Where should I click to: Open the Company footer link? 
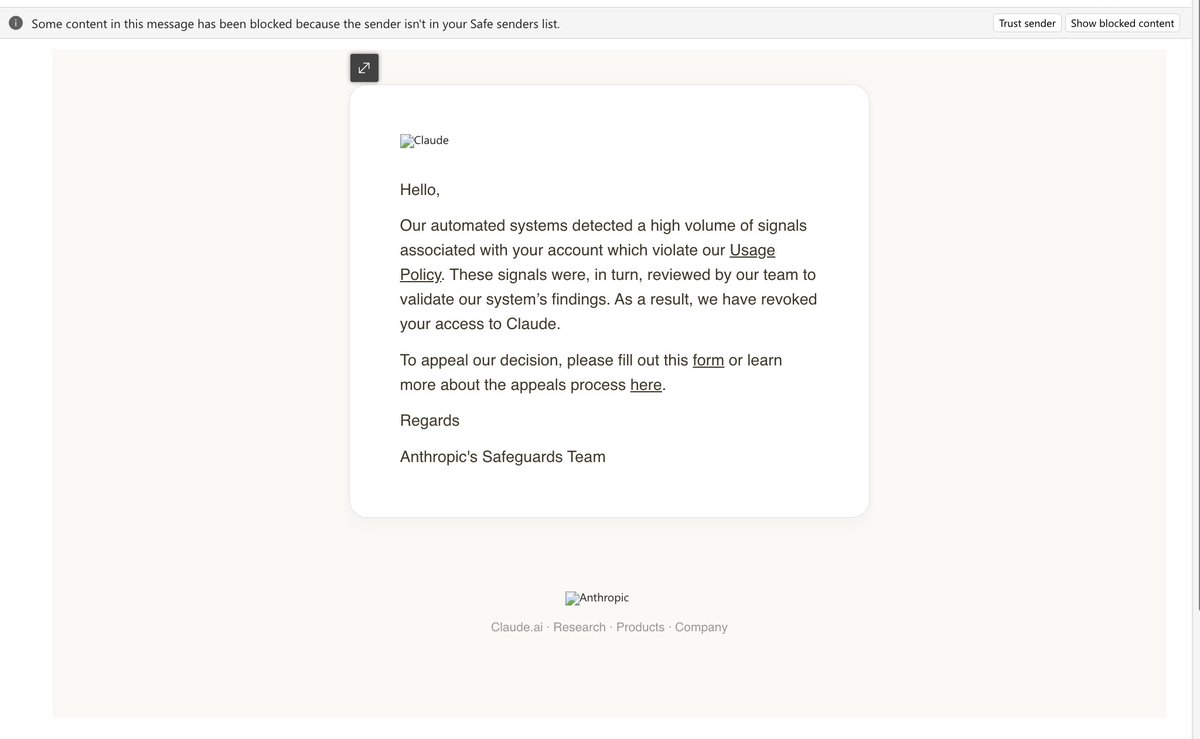[x=701, y=627]
